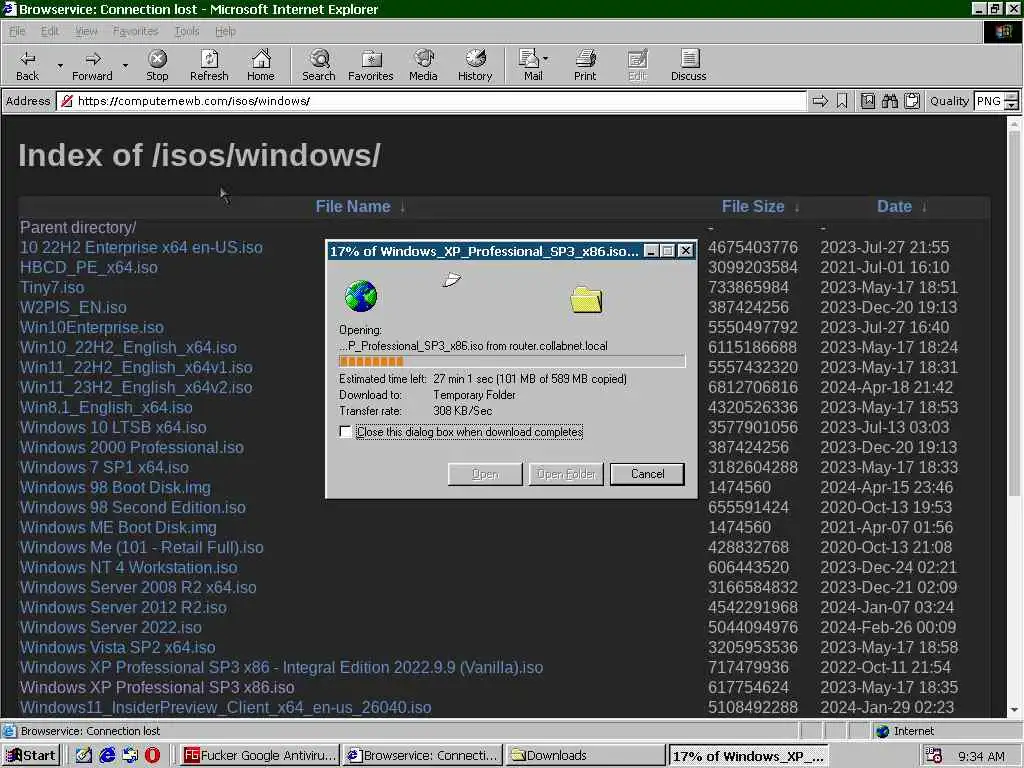Open the Parent directory link
The width and height of the screenshot is (1024, 768).
(78, 227)
